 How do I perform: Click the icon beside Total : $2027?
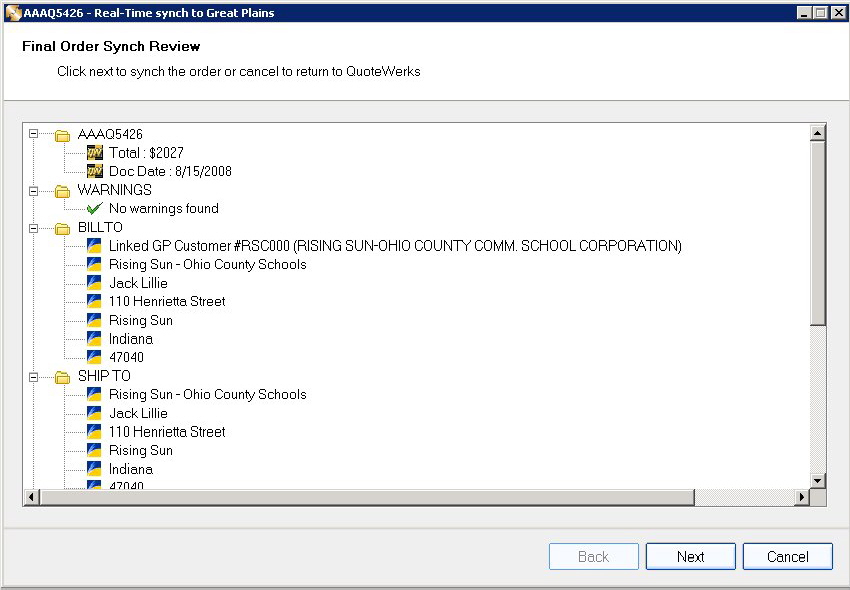(x=94, y=153)
